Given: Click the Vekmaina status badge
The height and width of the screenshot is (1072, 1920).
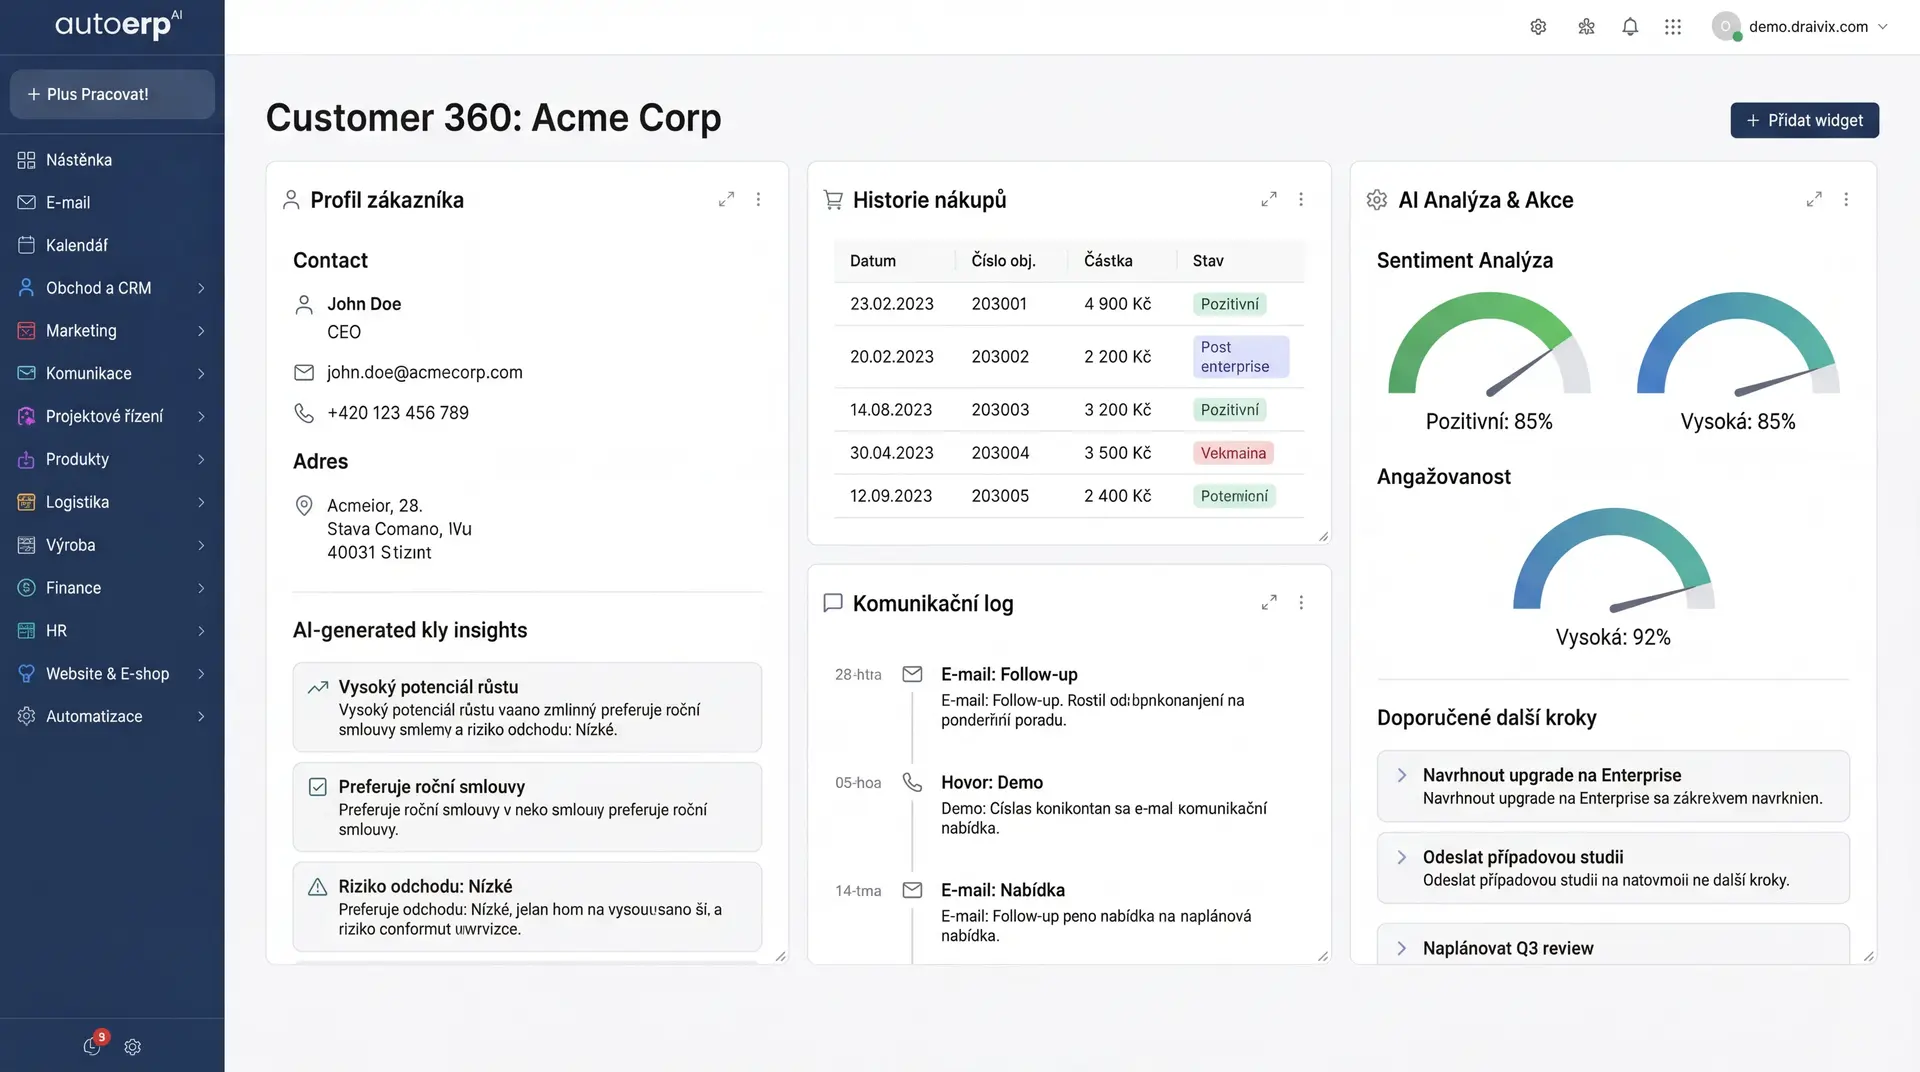Looking at the screenshot, I should 1233,453.
